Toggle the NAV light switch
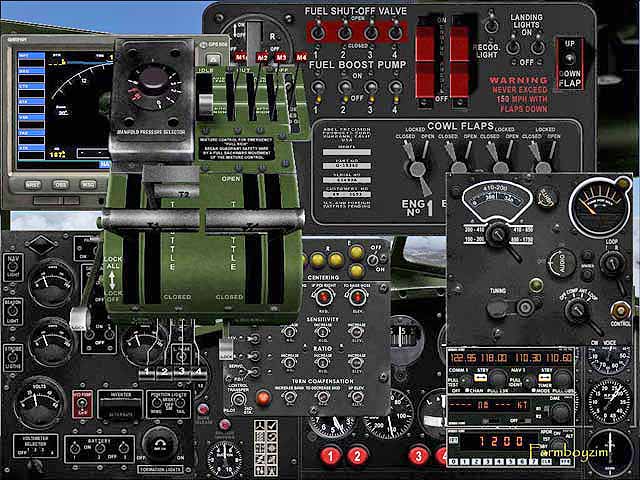Screen dimensions: 640x480 [x=13, y=266]
